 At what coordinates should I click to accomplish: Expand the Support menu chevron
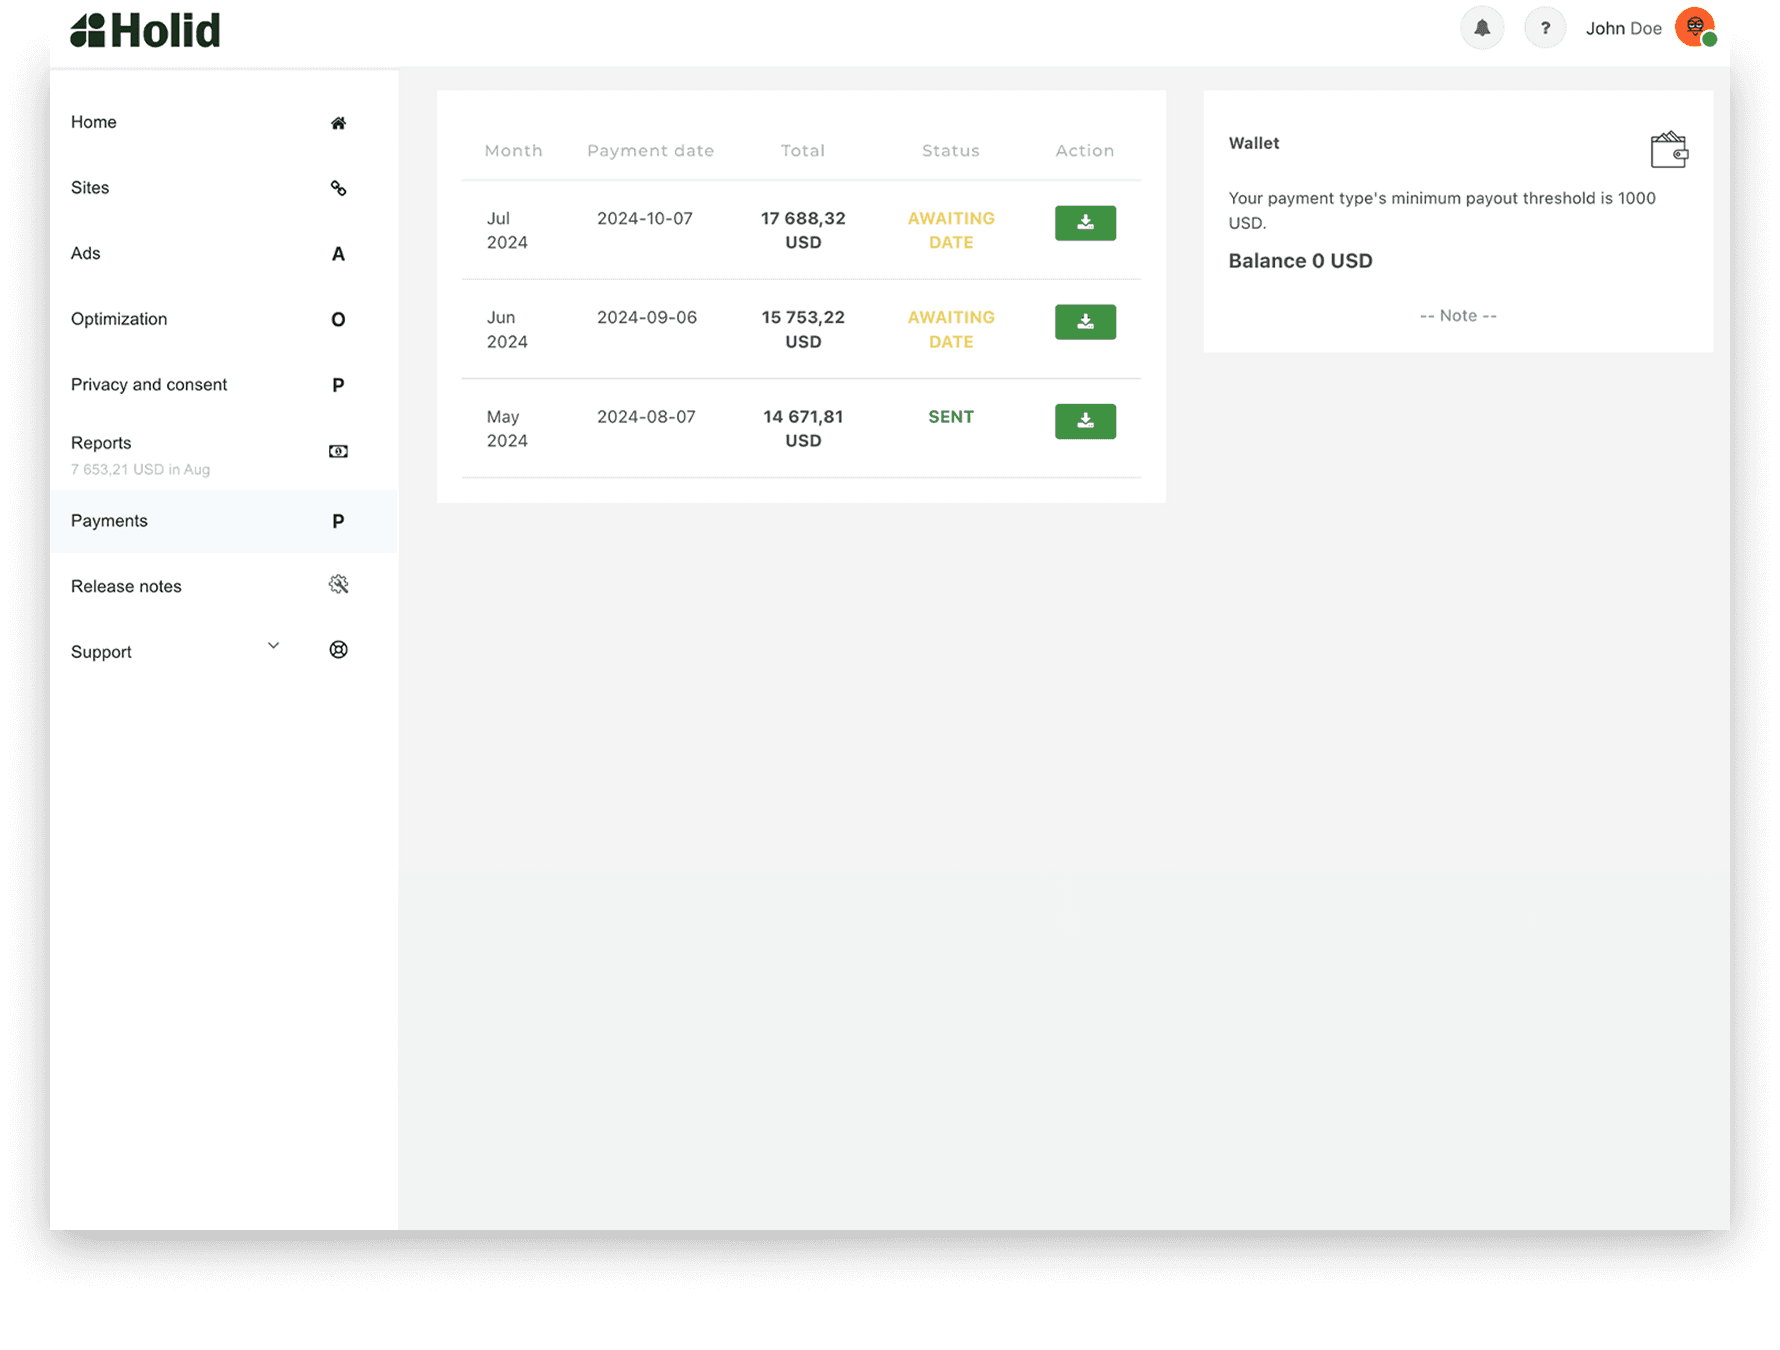(273, 646)
